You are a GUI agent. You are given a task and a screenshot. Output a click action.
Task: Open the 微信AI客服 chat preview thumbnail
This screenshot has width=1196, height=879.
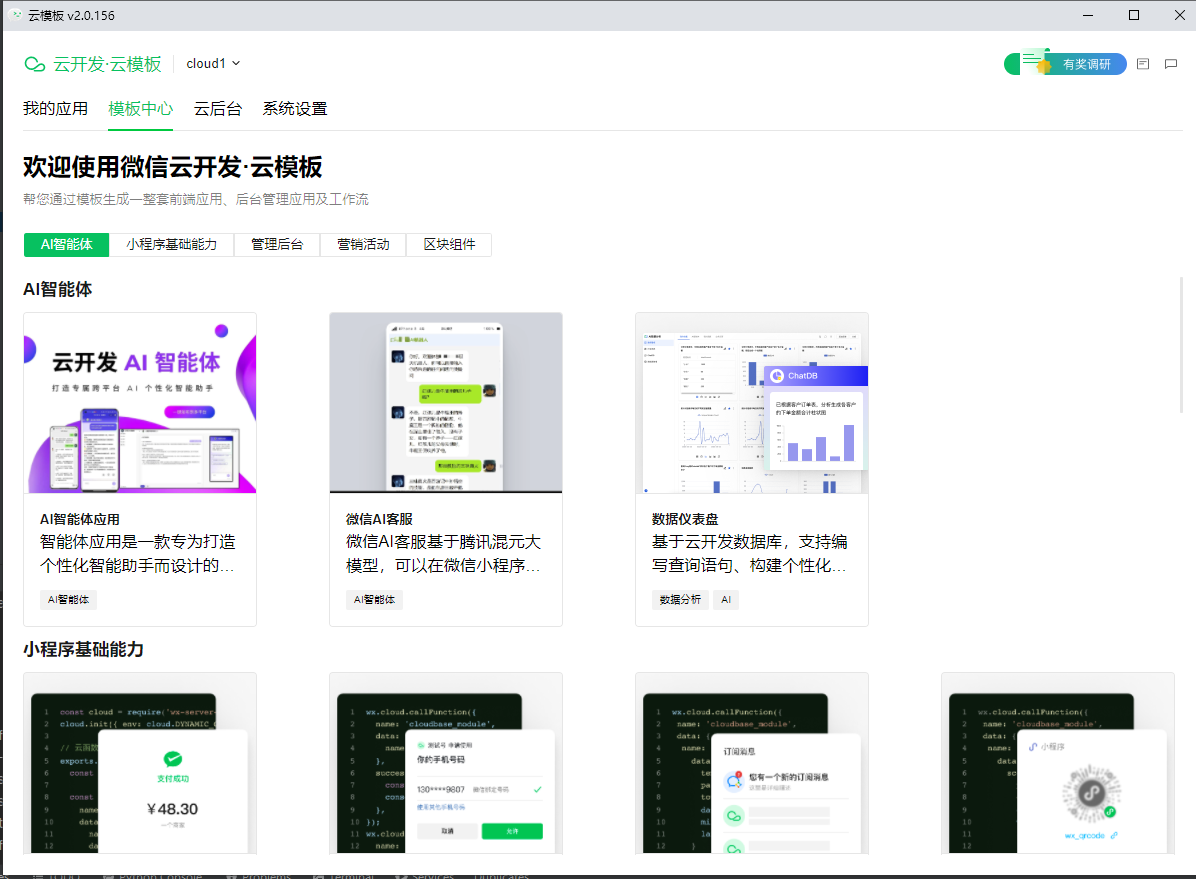coord(446,403)
